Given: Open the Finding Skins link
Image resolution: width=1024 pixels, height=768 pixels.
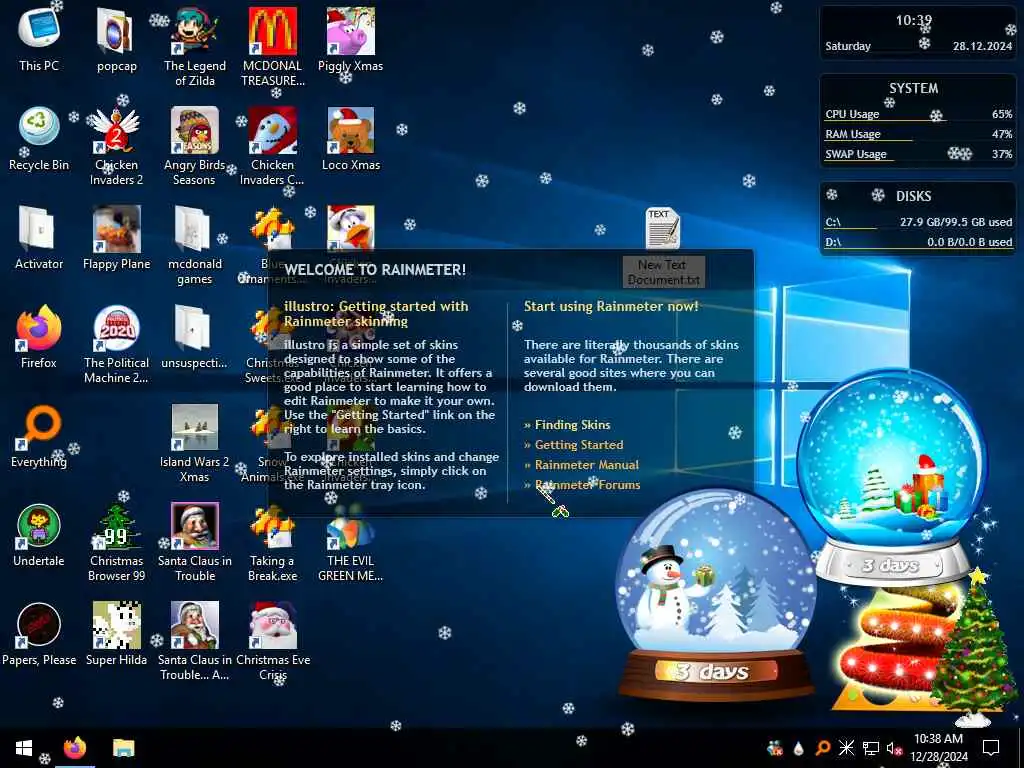Looking at the screenshot, I should [572, 424].
